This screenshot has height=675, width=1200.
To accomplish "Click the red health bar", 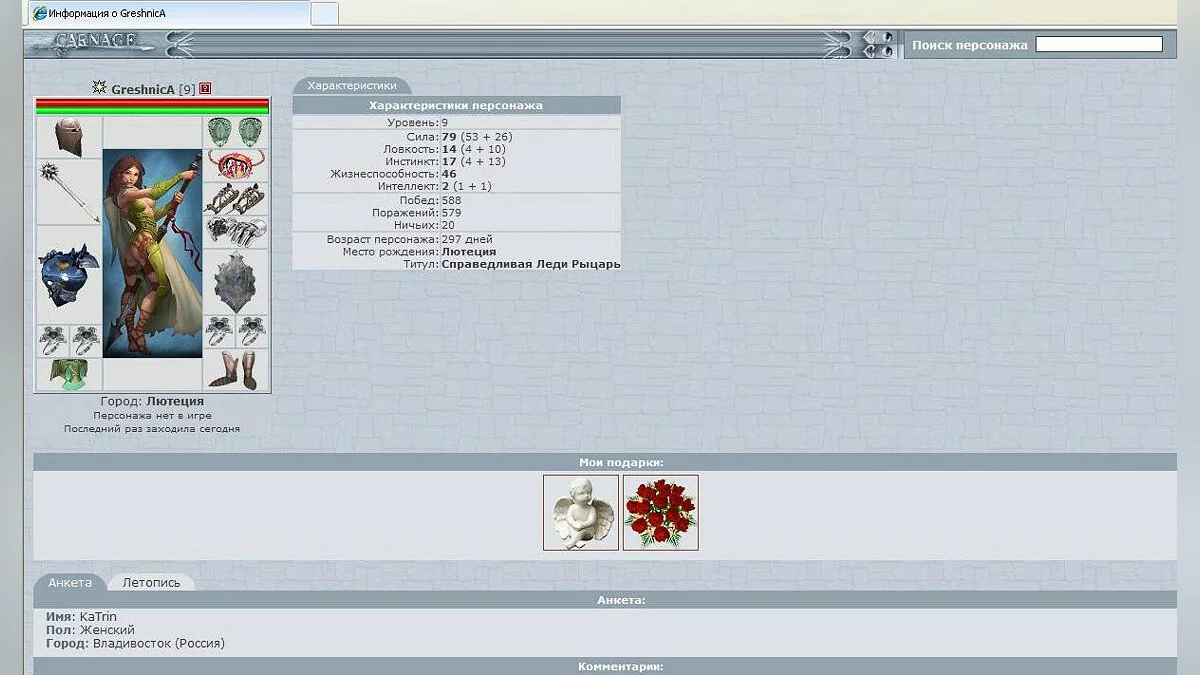I will (153, 103).
